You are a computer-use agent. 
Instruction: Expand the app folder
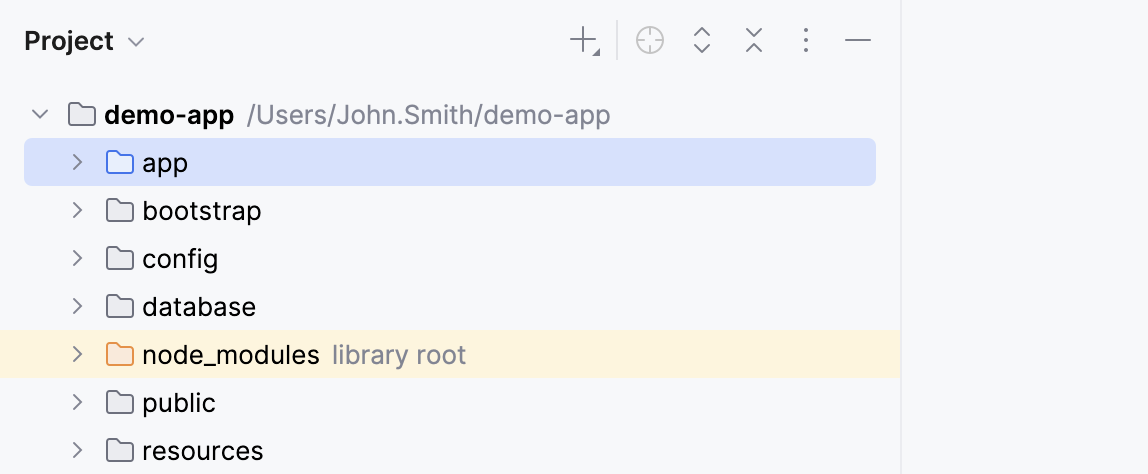tap(77, 163)
